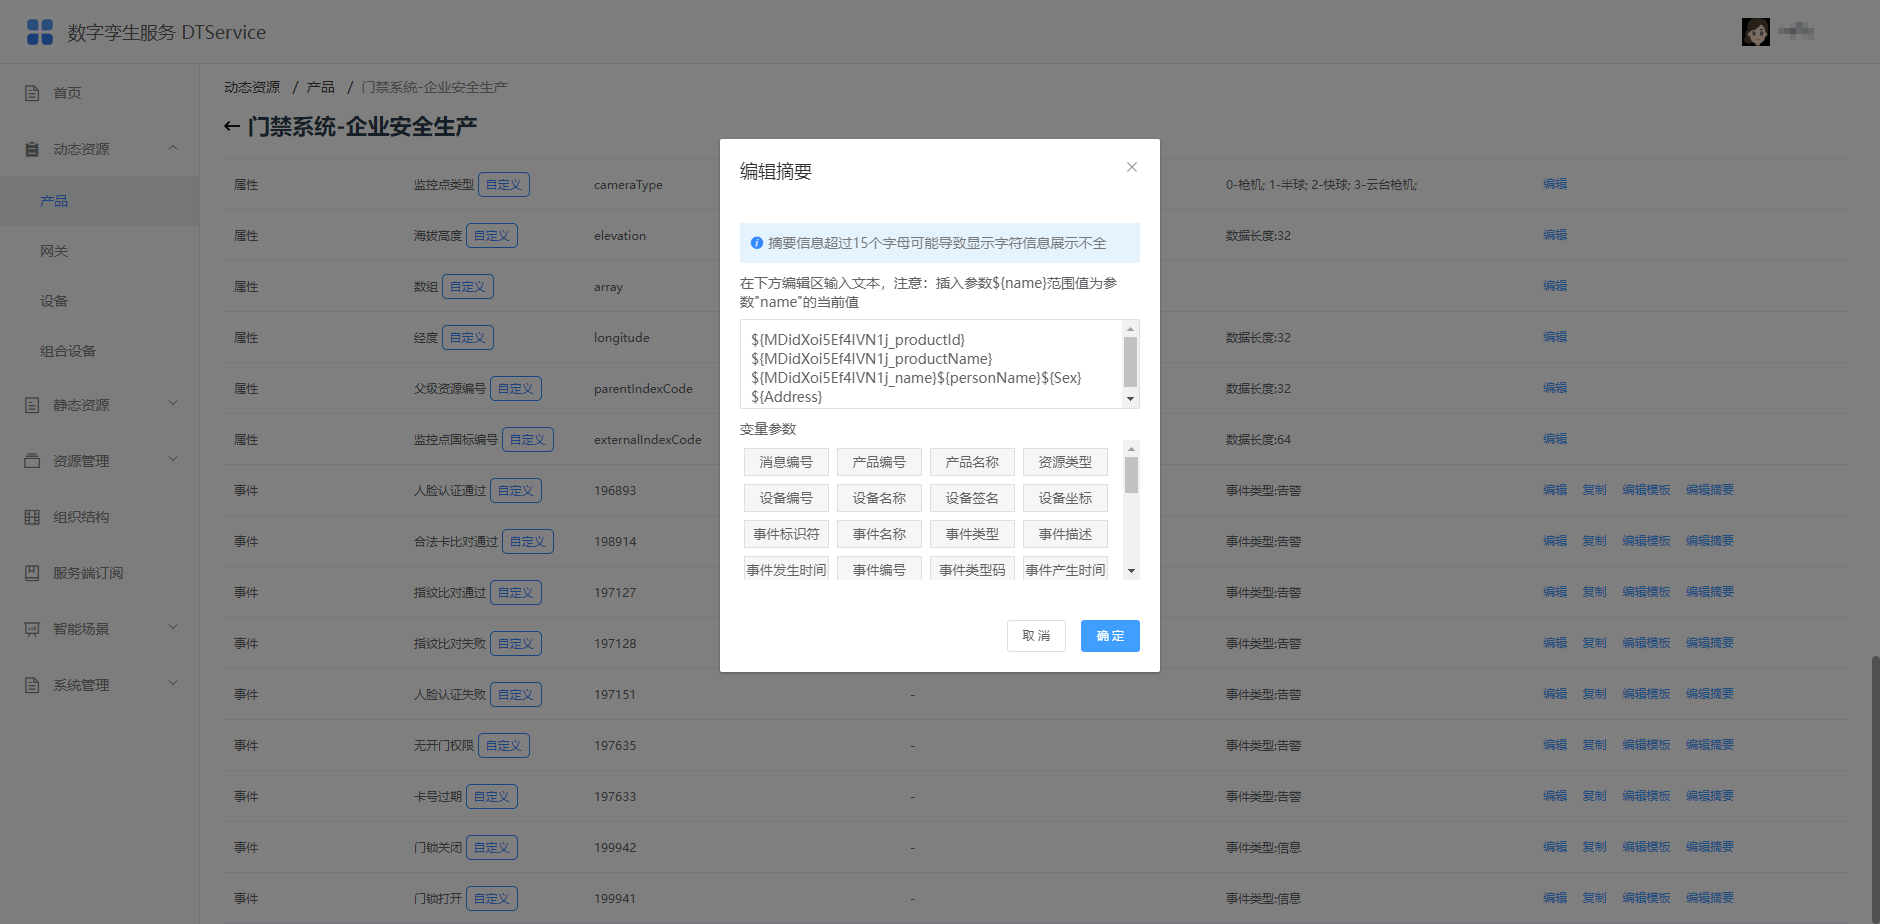Click the text area scroll down arrow
Screen dimensions: 1880x924
point(1131,399)
